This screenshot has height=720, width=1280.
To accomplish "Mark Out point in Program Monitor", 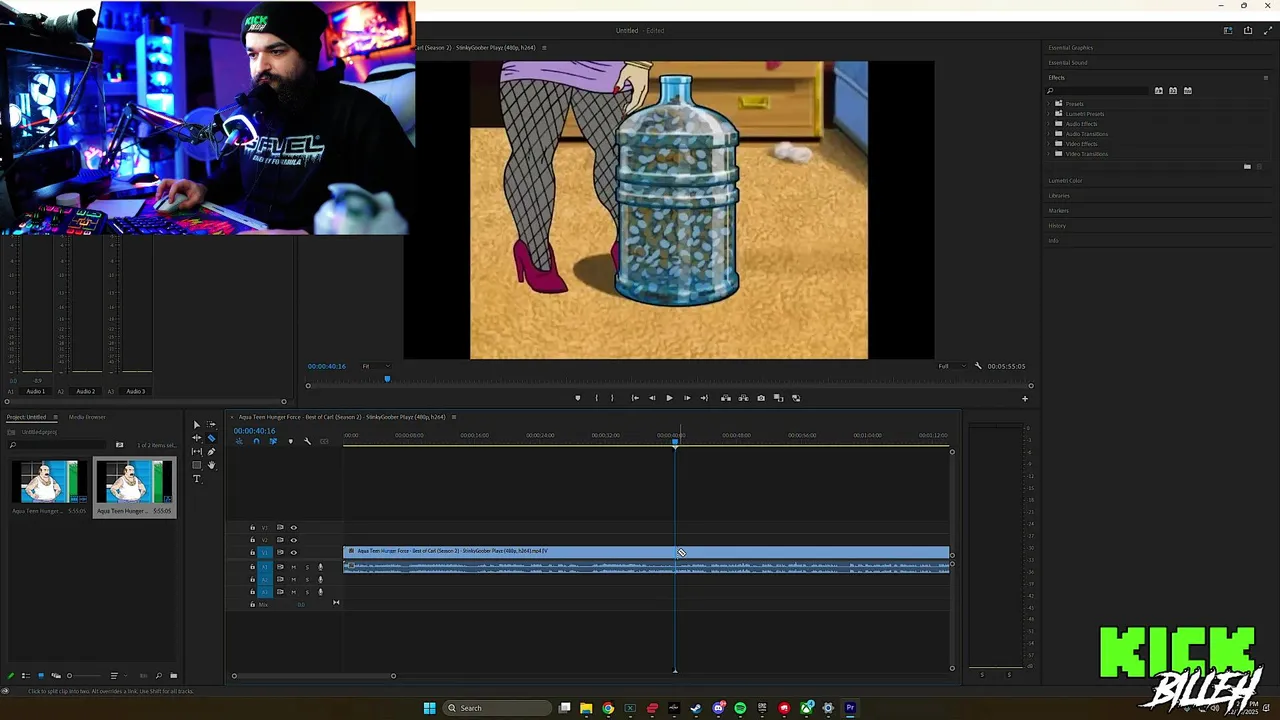I will [x=612, y=398].
